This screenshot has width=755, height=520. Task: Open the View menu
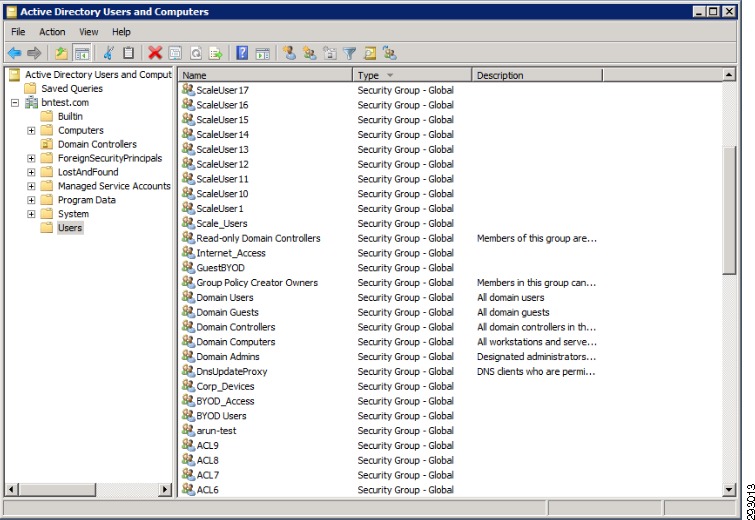tap(89, 32)
